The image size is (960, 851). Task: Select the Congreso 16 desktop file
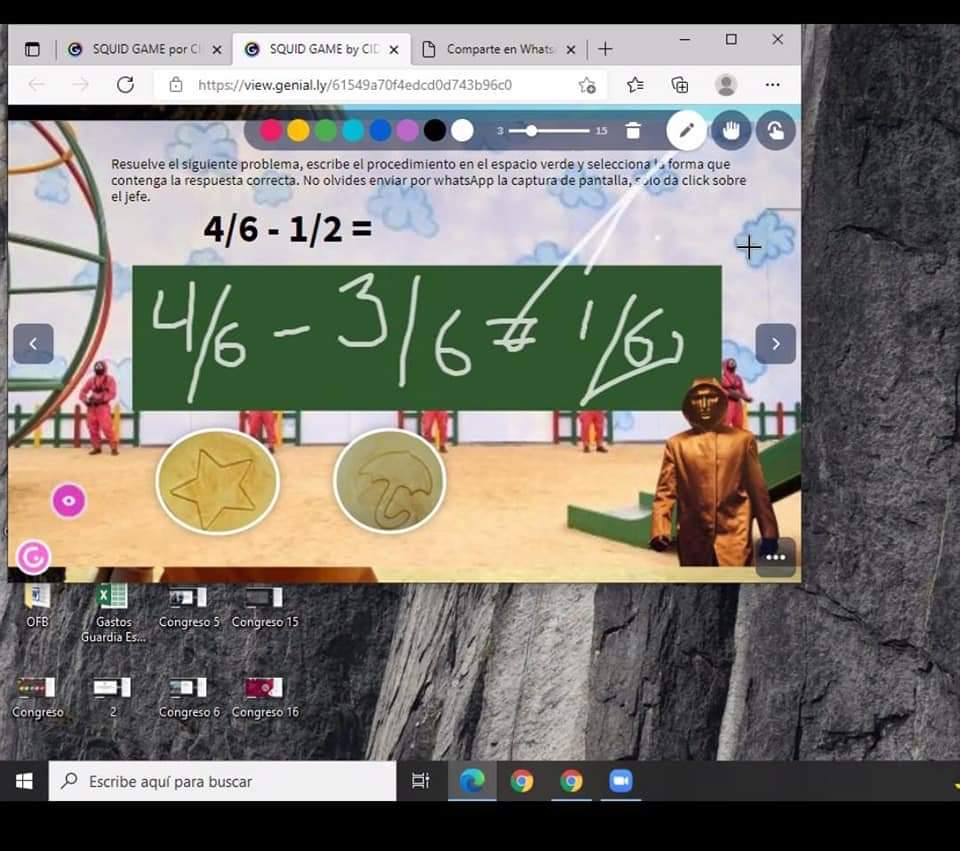coord(265,697)
